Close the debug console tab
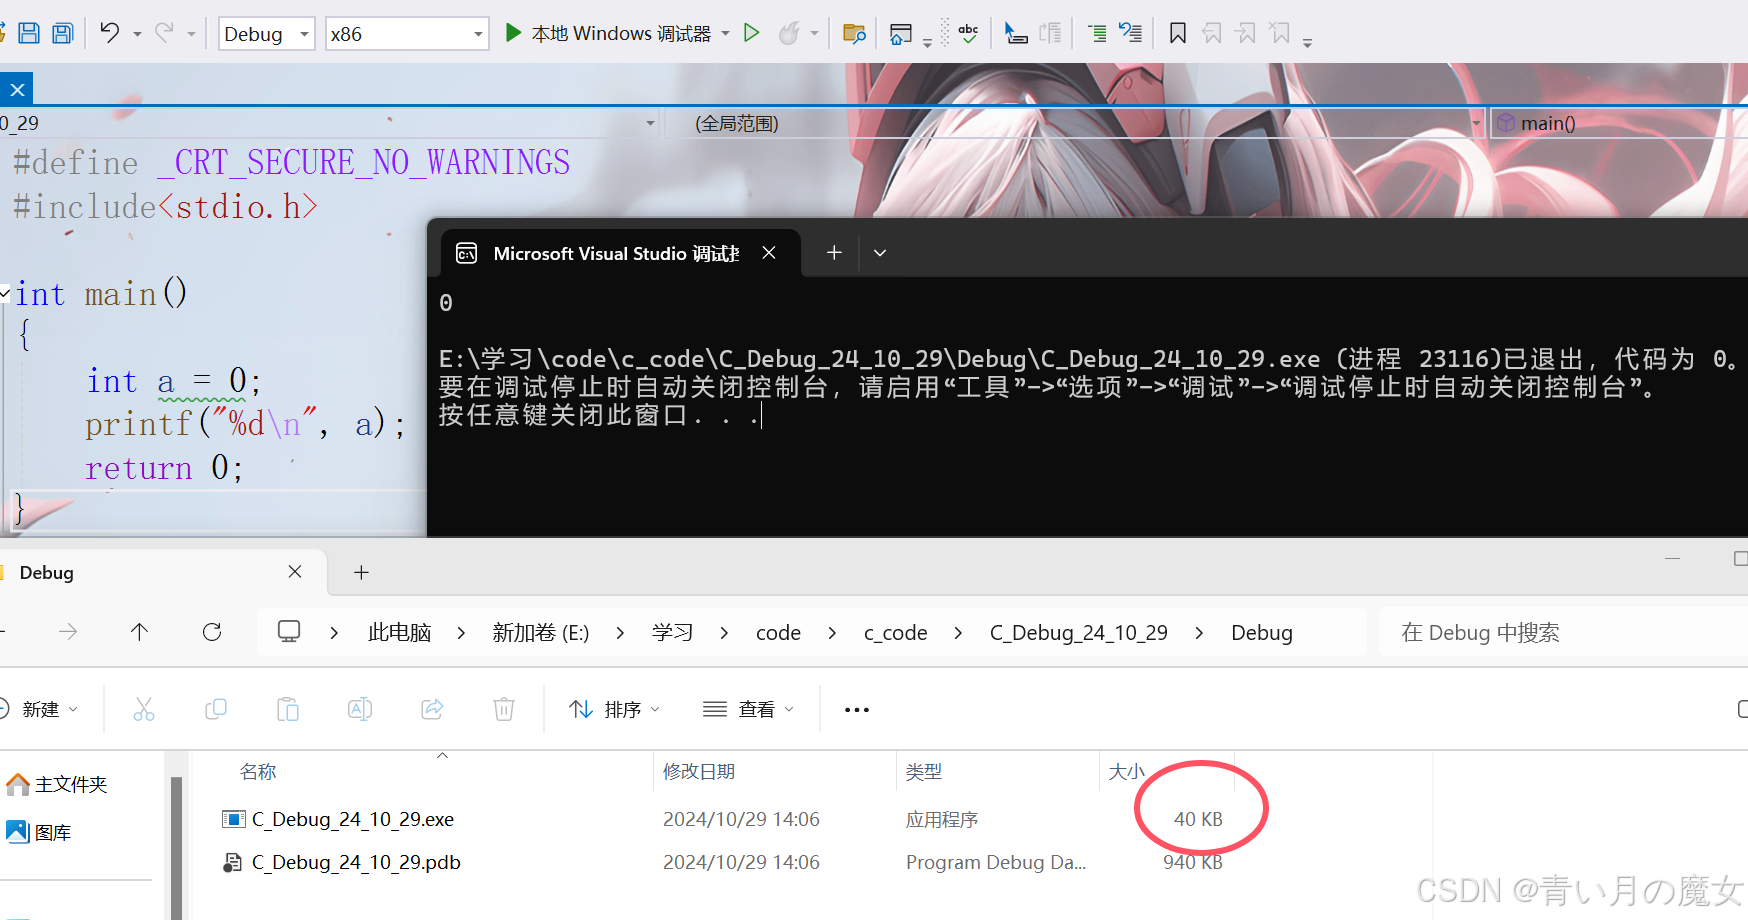 [769, 253]
